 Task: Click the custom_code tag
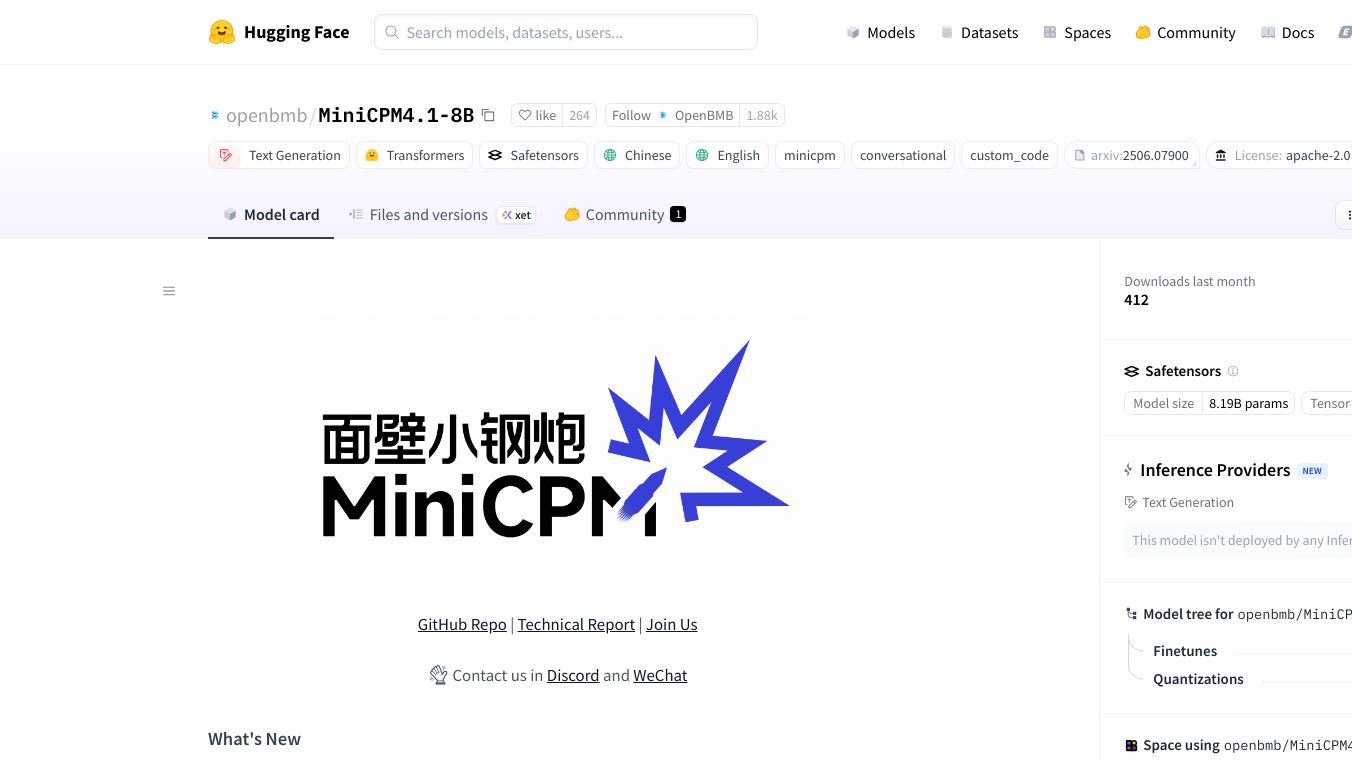1009,155
